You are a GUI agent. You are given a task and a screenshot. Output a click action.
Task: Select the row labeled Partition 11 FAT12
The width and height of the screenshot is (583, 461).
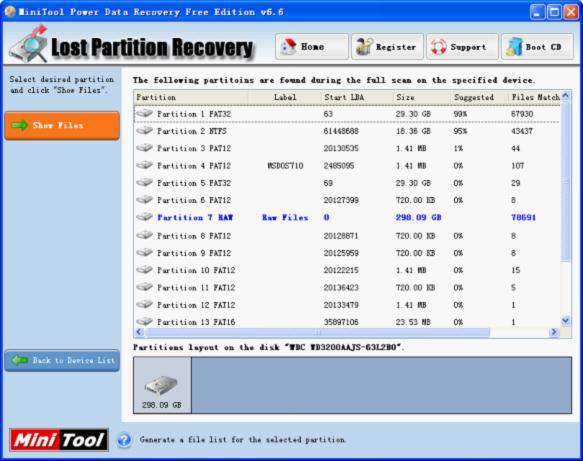click(x=347, y=287)
